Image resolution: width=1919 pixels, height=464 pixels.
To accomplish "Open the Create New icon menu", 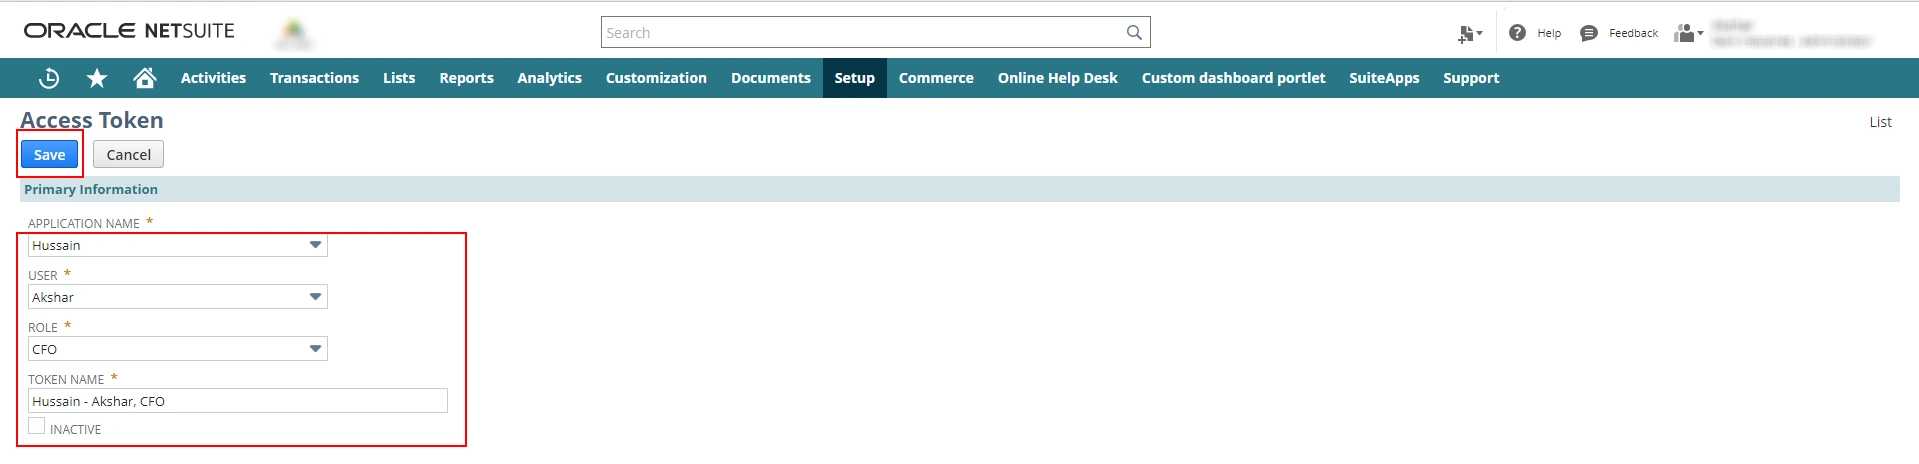I will (x=1469, y=34).
